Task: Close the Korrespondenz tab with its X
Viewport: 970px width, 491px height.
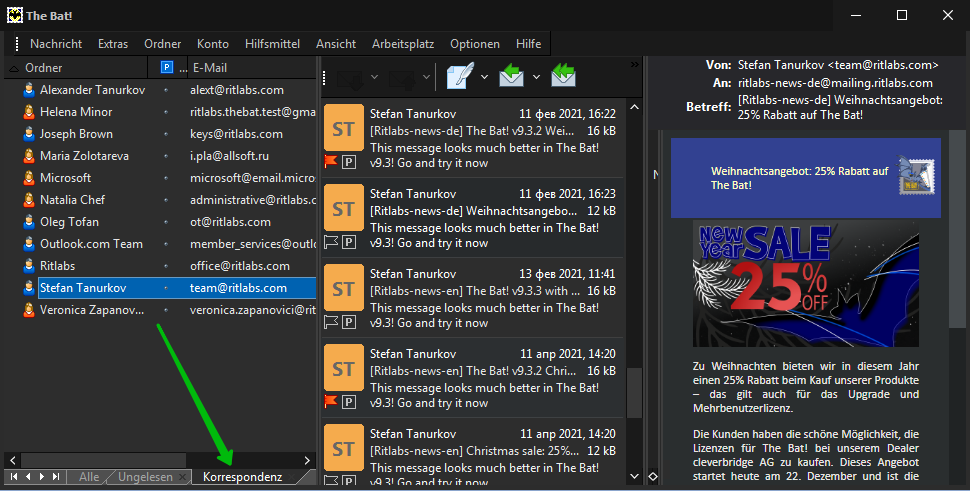Action: [291, 477]
